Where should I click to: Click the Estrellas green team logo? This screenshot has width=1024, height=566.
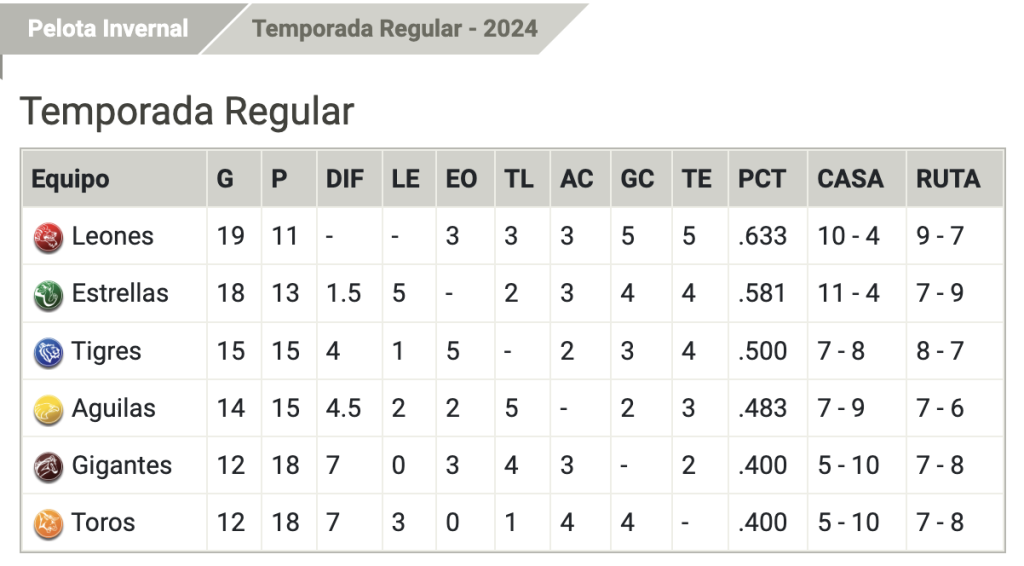pyautogui.click(x=48, y=295)
